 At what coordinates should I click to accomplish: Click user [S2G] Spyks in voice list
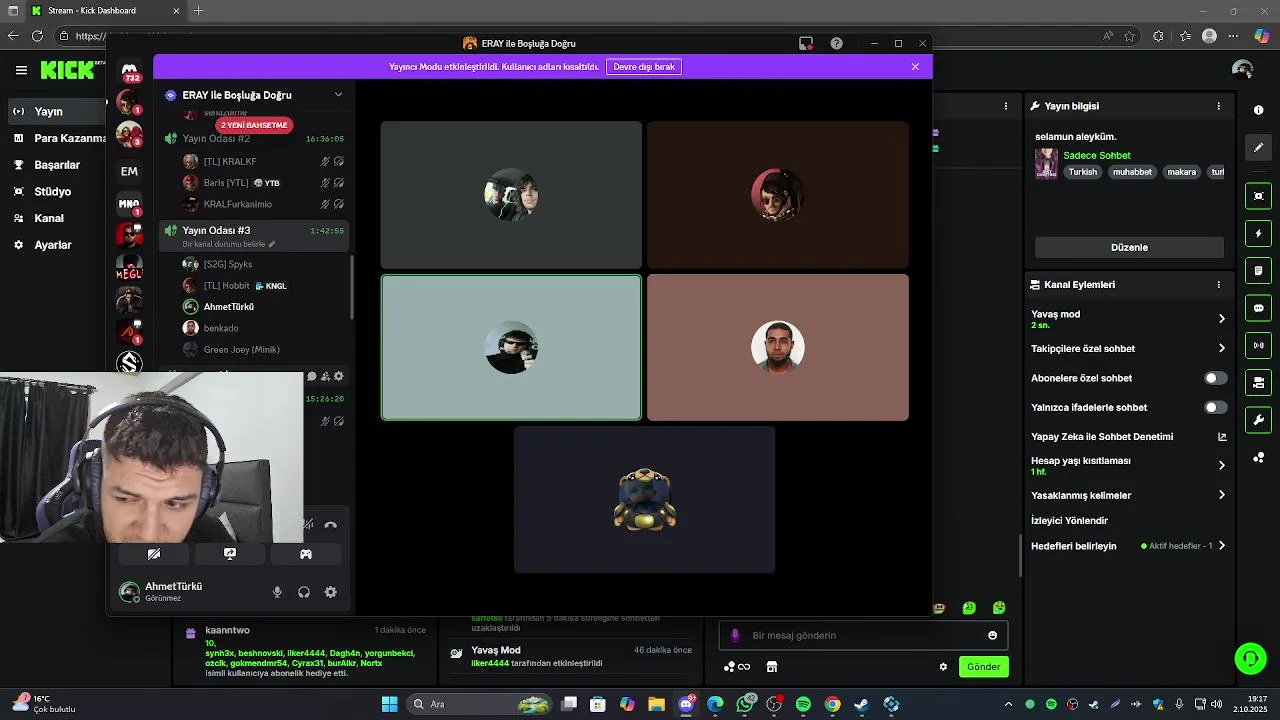coord(228,264)
